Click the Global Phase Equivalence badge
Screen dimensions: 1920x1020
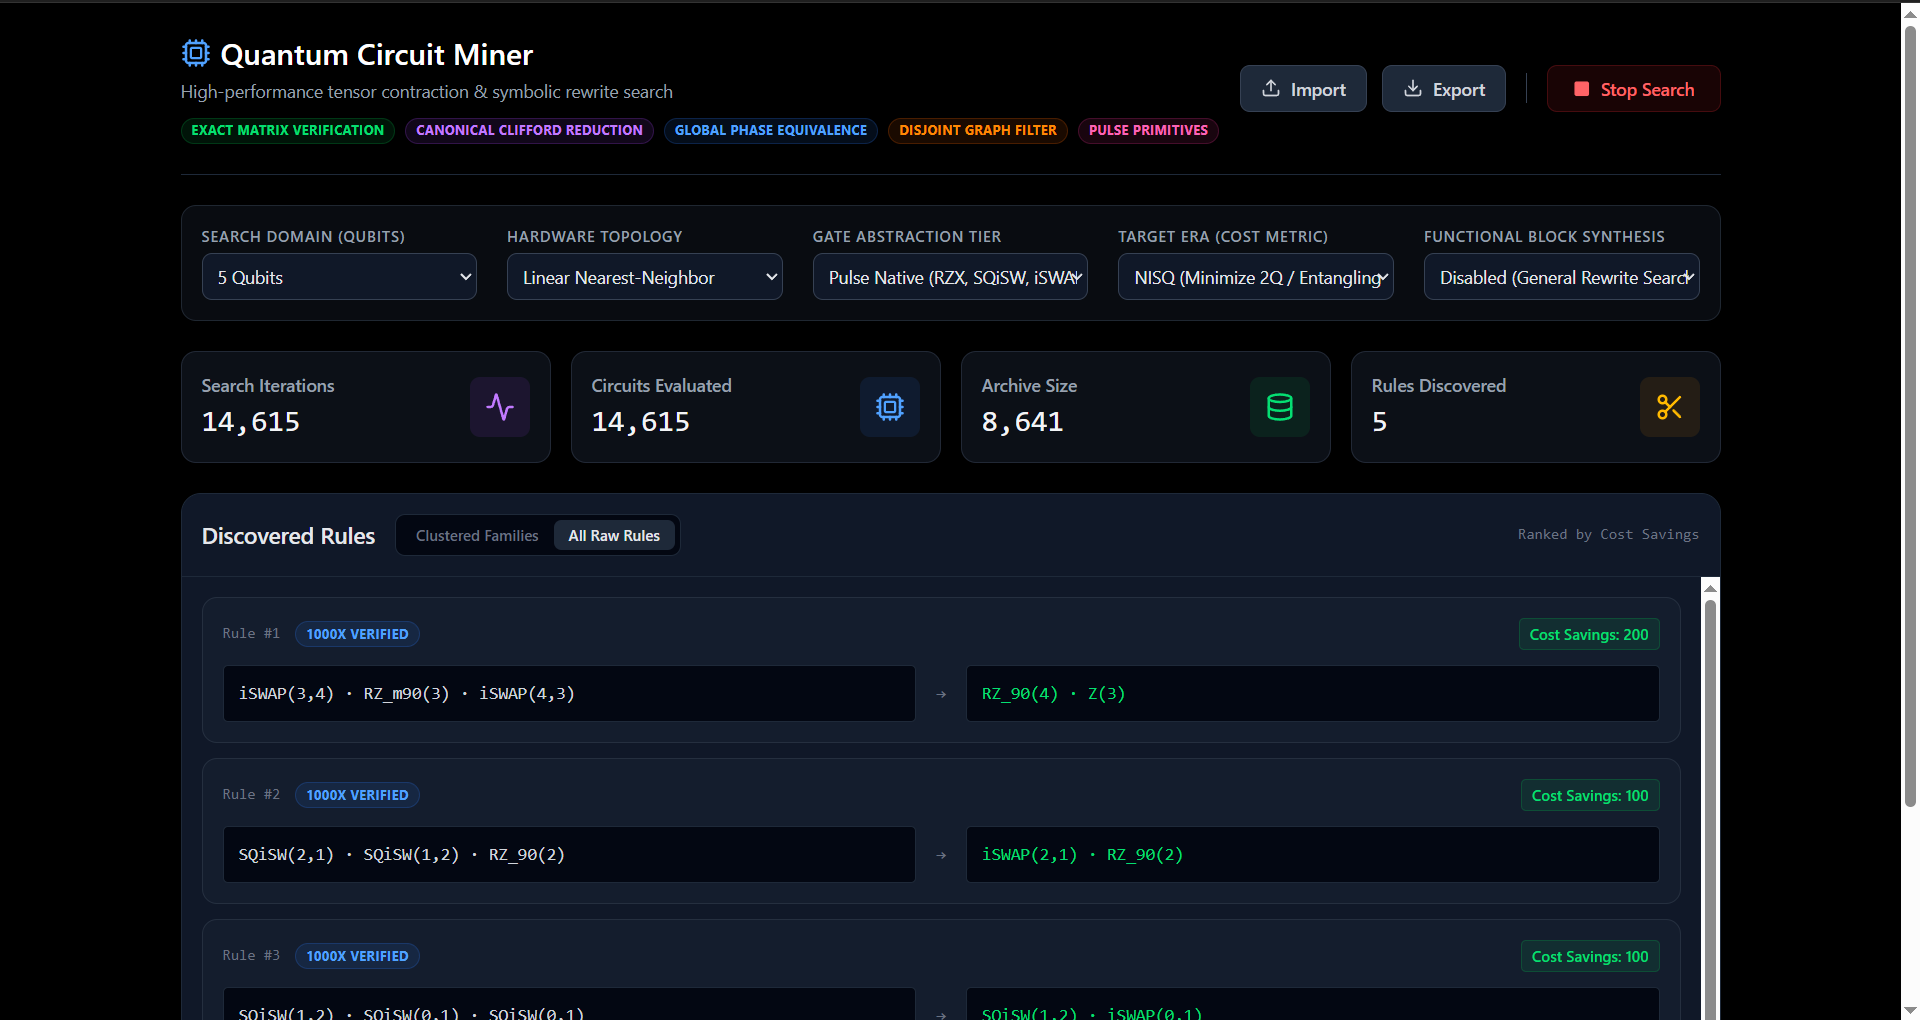click(771, 130)
